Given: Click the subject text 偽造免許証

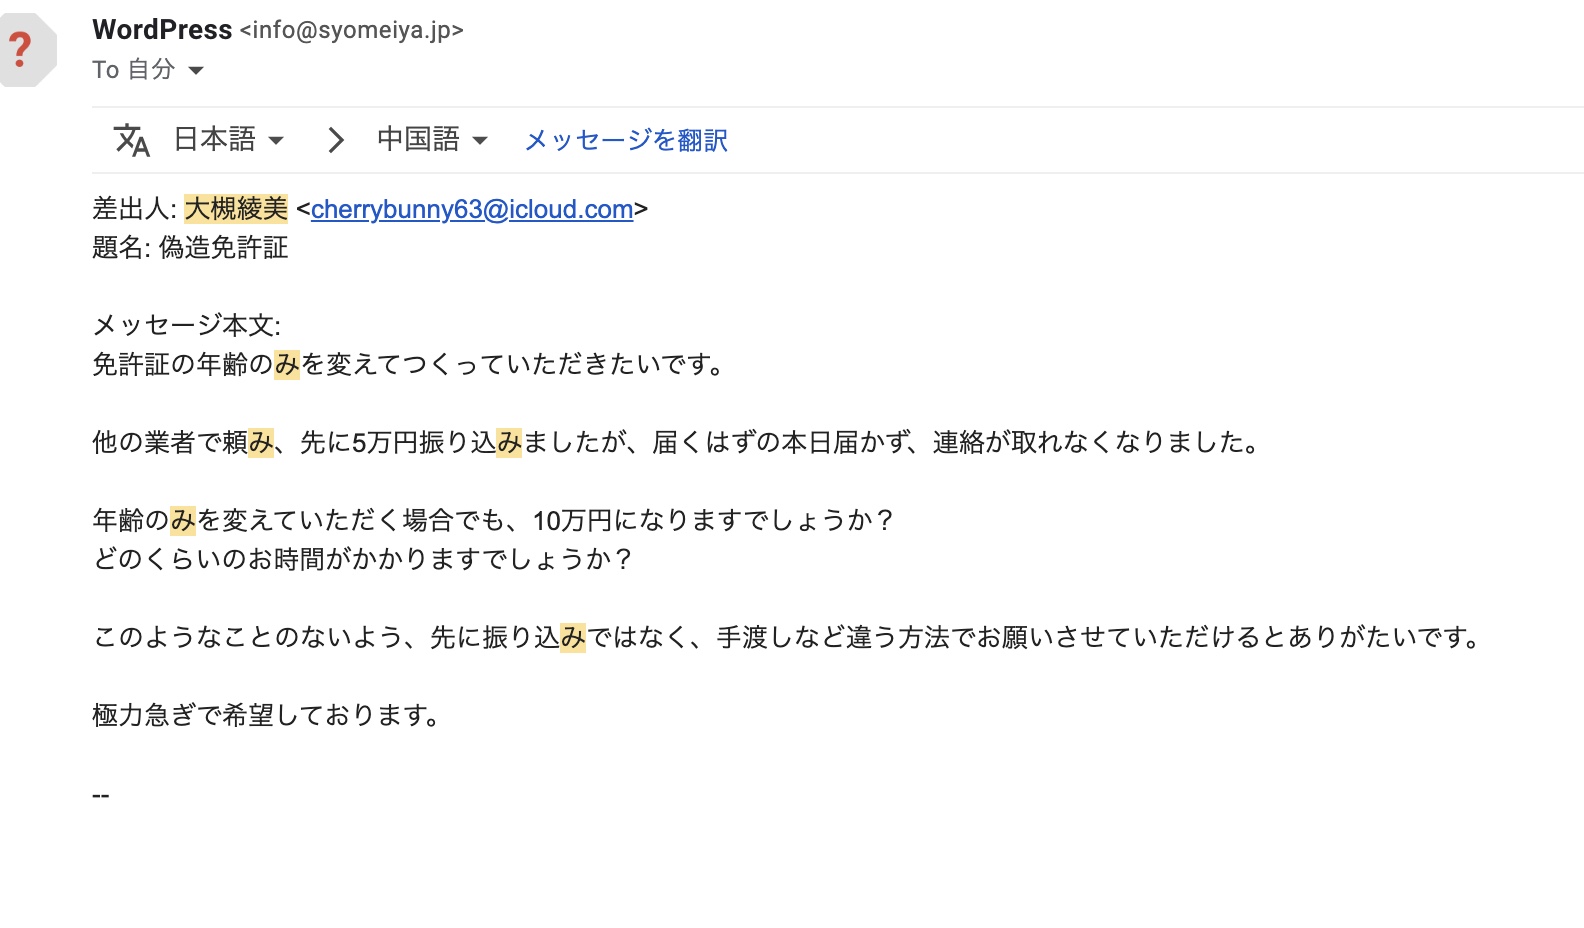Looking at the screenshot, I should pyautogui.click(x=223, y=247).
